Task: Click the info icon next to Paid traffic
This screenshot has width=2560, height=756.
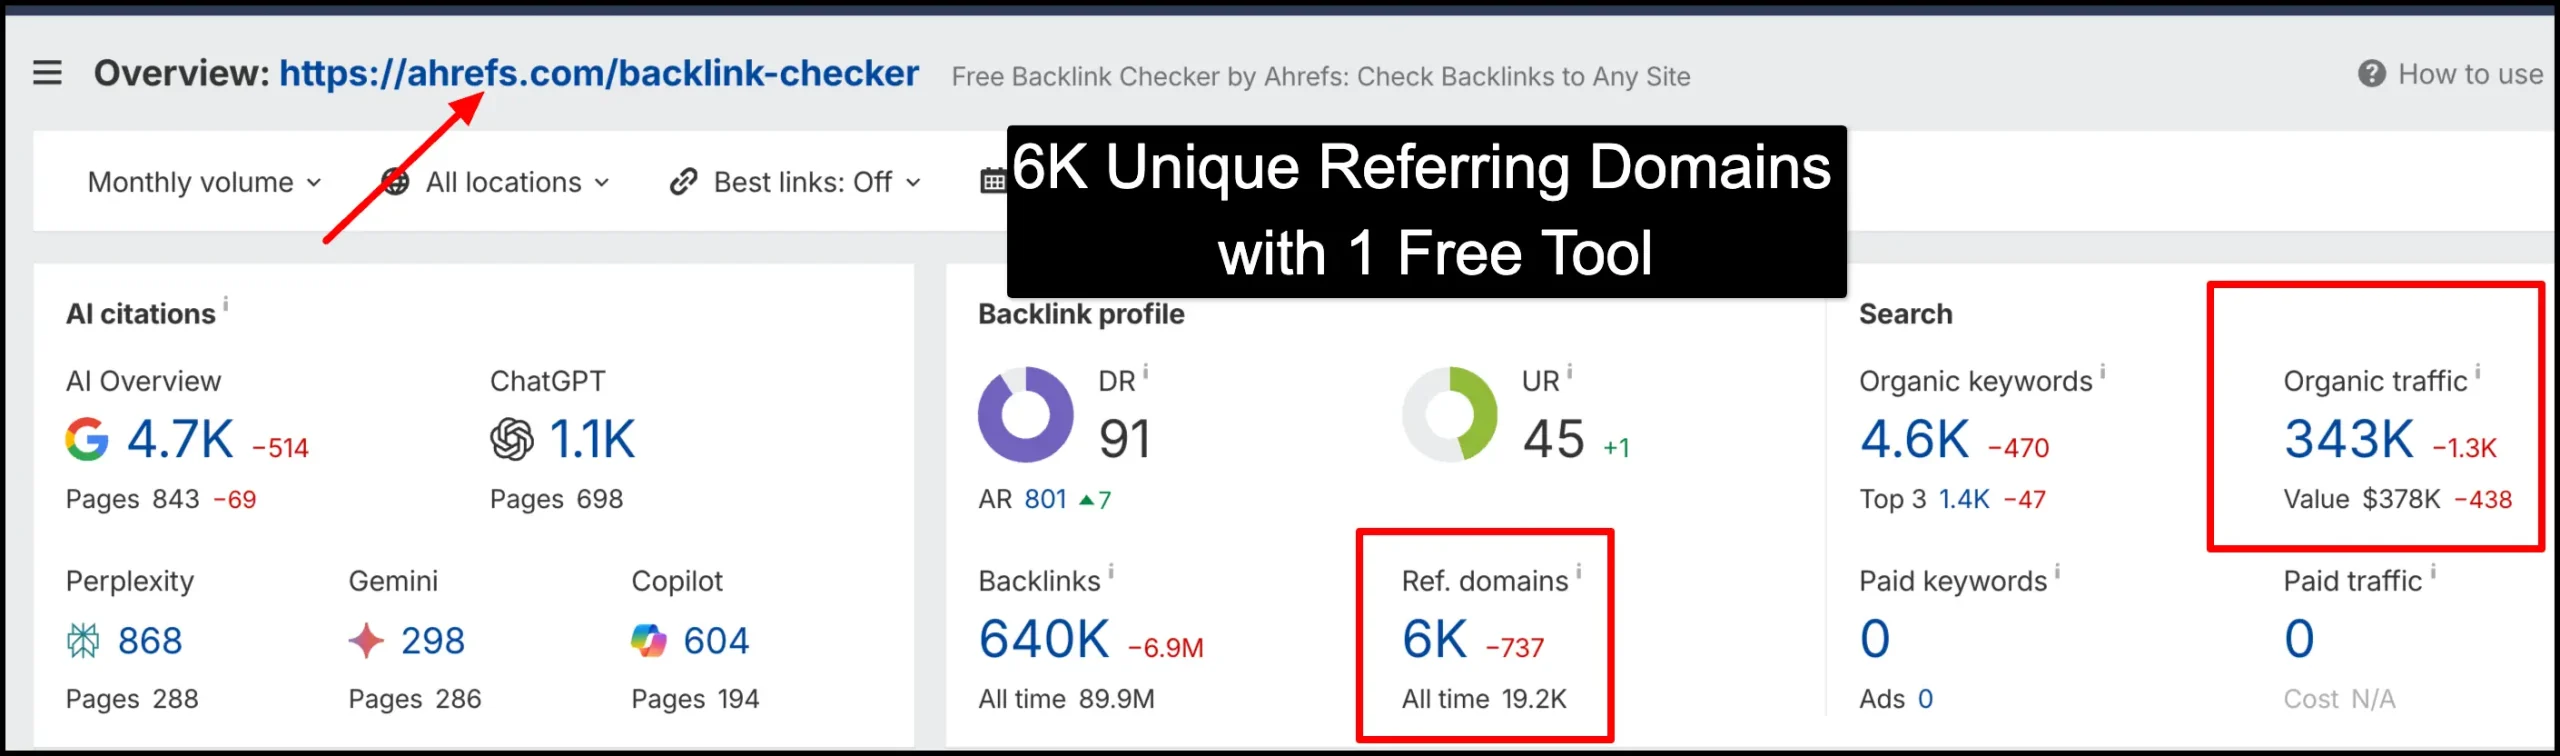Action: point(2433,571)
